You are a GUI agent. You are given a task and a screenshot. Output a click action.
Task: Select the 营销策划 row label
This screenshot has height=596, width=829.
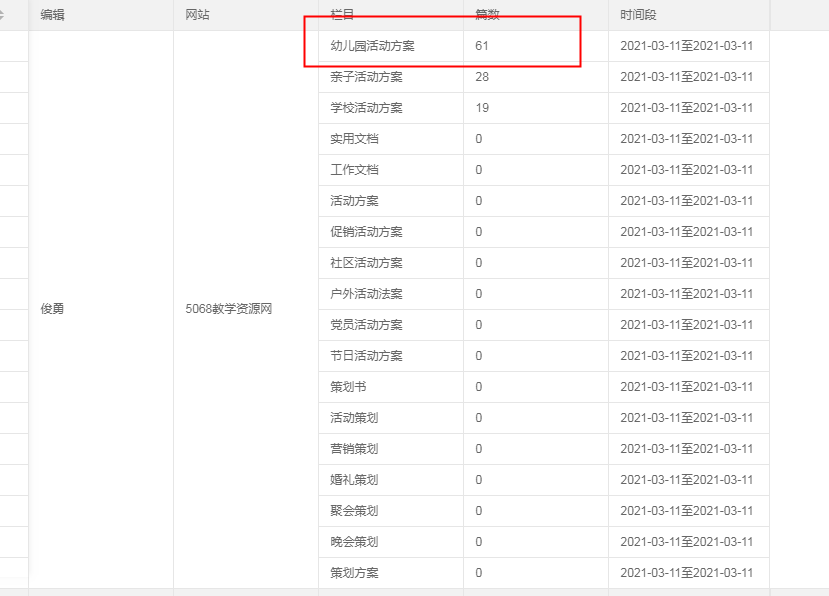pos(354,449)
